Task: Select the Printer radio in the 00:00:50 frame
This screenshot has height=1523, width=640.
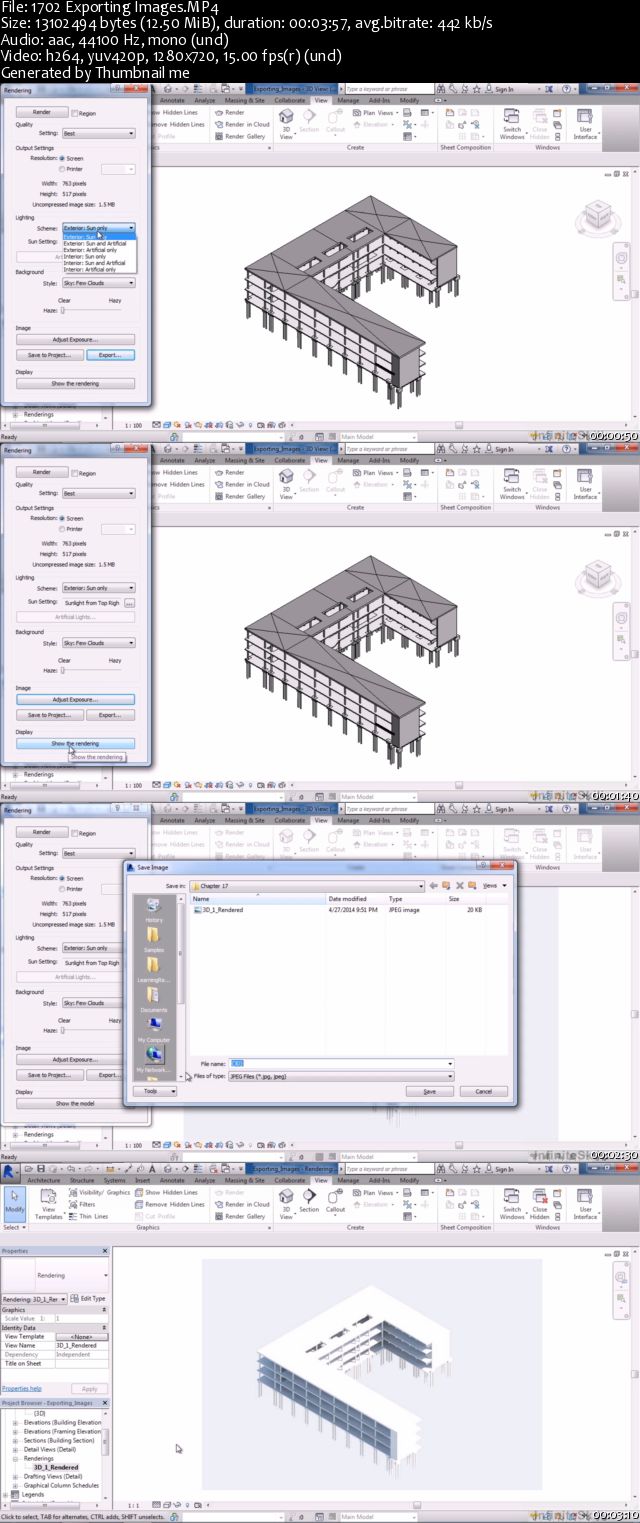Action: click(62, 169)
